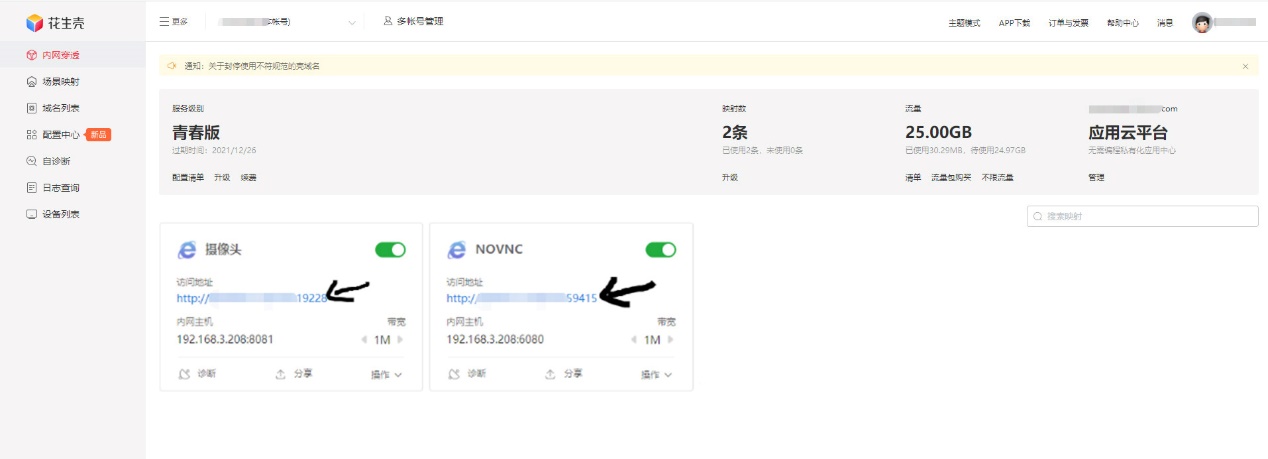
Task: Click the 配置中心 sidebar icon
Action: pos(32,135)
